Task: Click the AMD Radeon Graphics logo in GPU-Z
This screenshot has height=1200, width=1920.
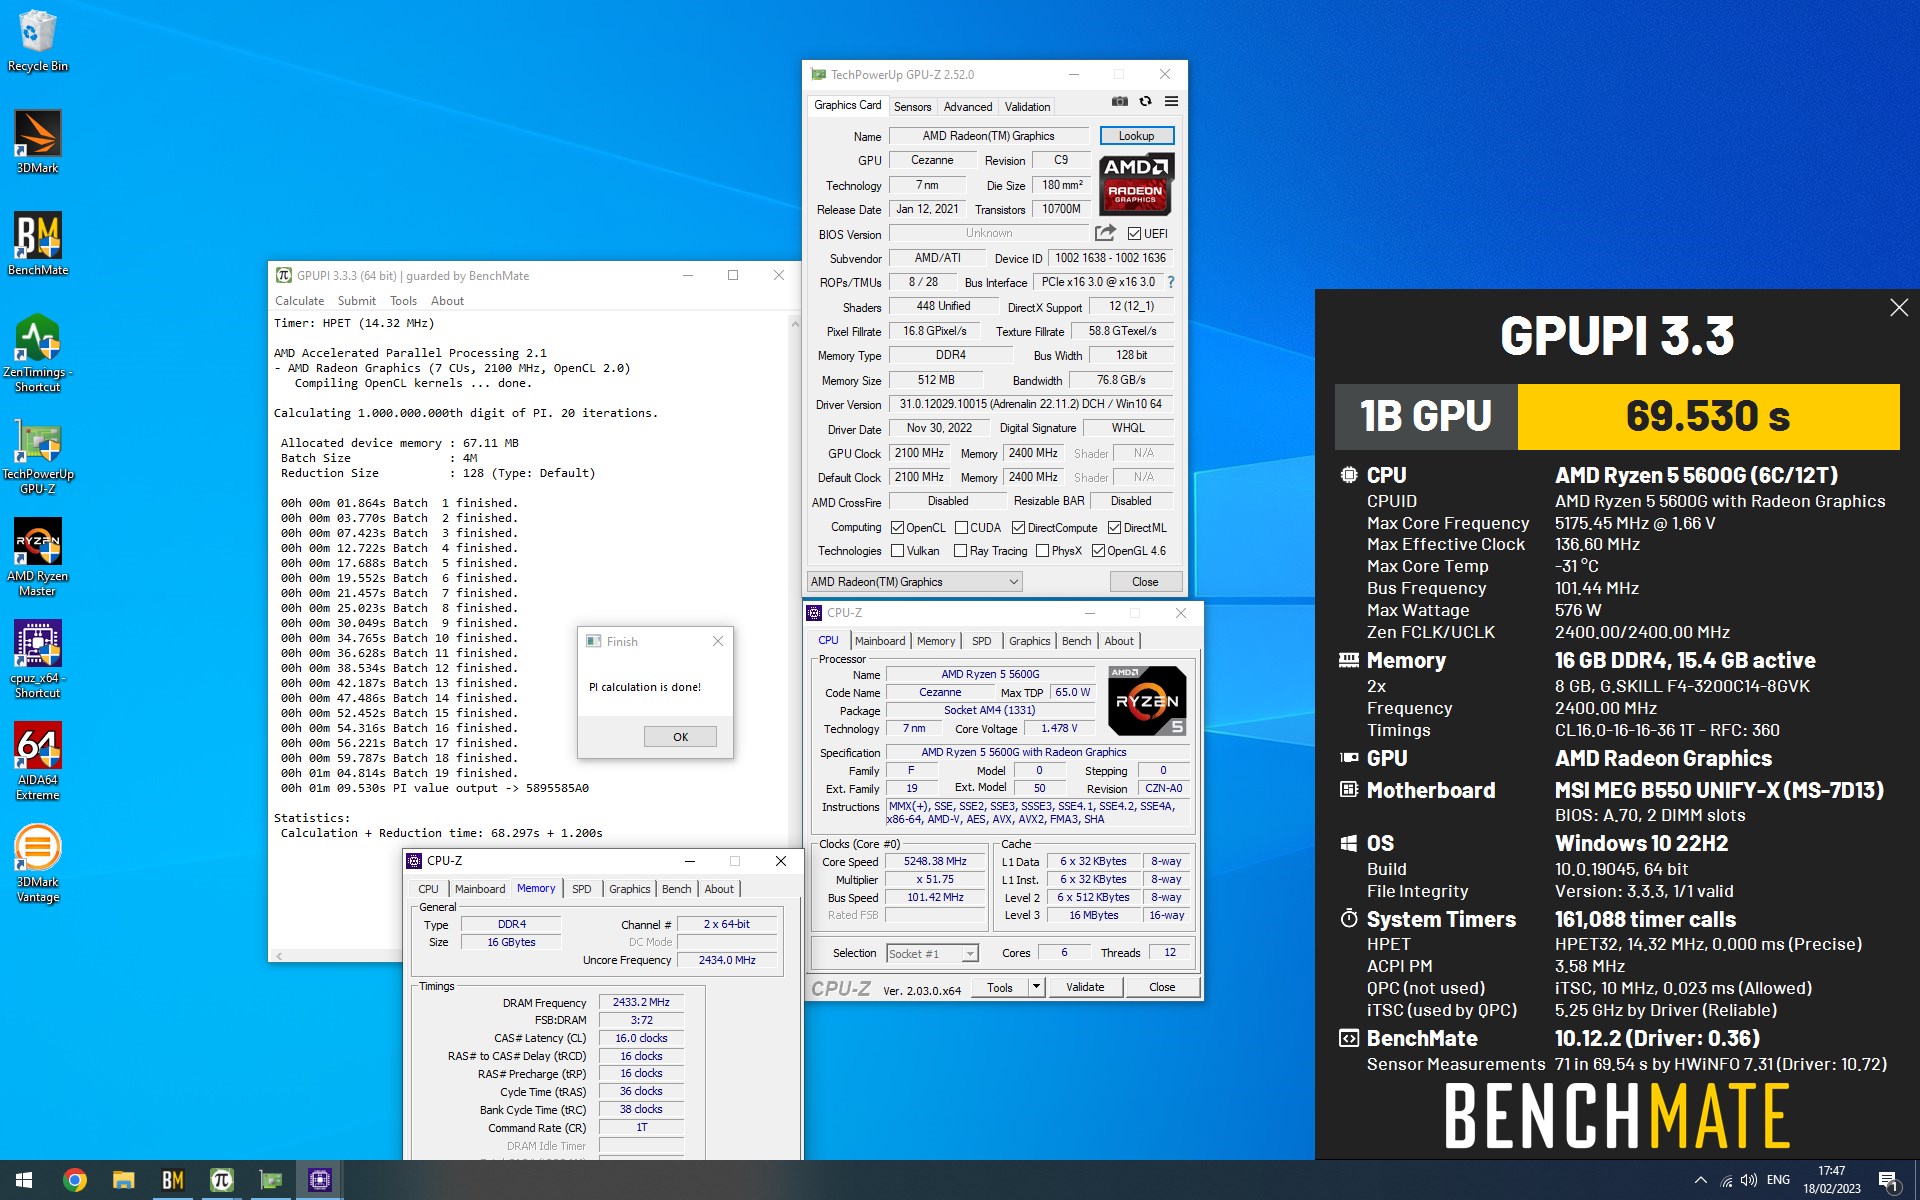Action: click(x=1136, y=184)
